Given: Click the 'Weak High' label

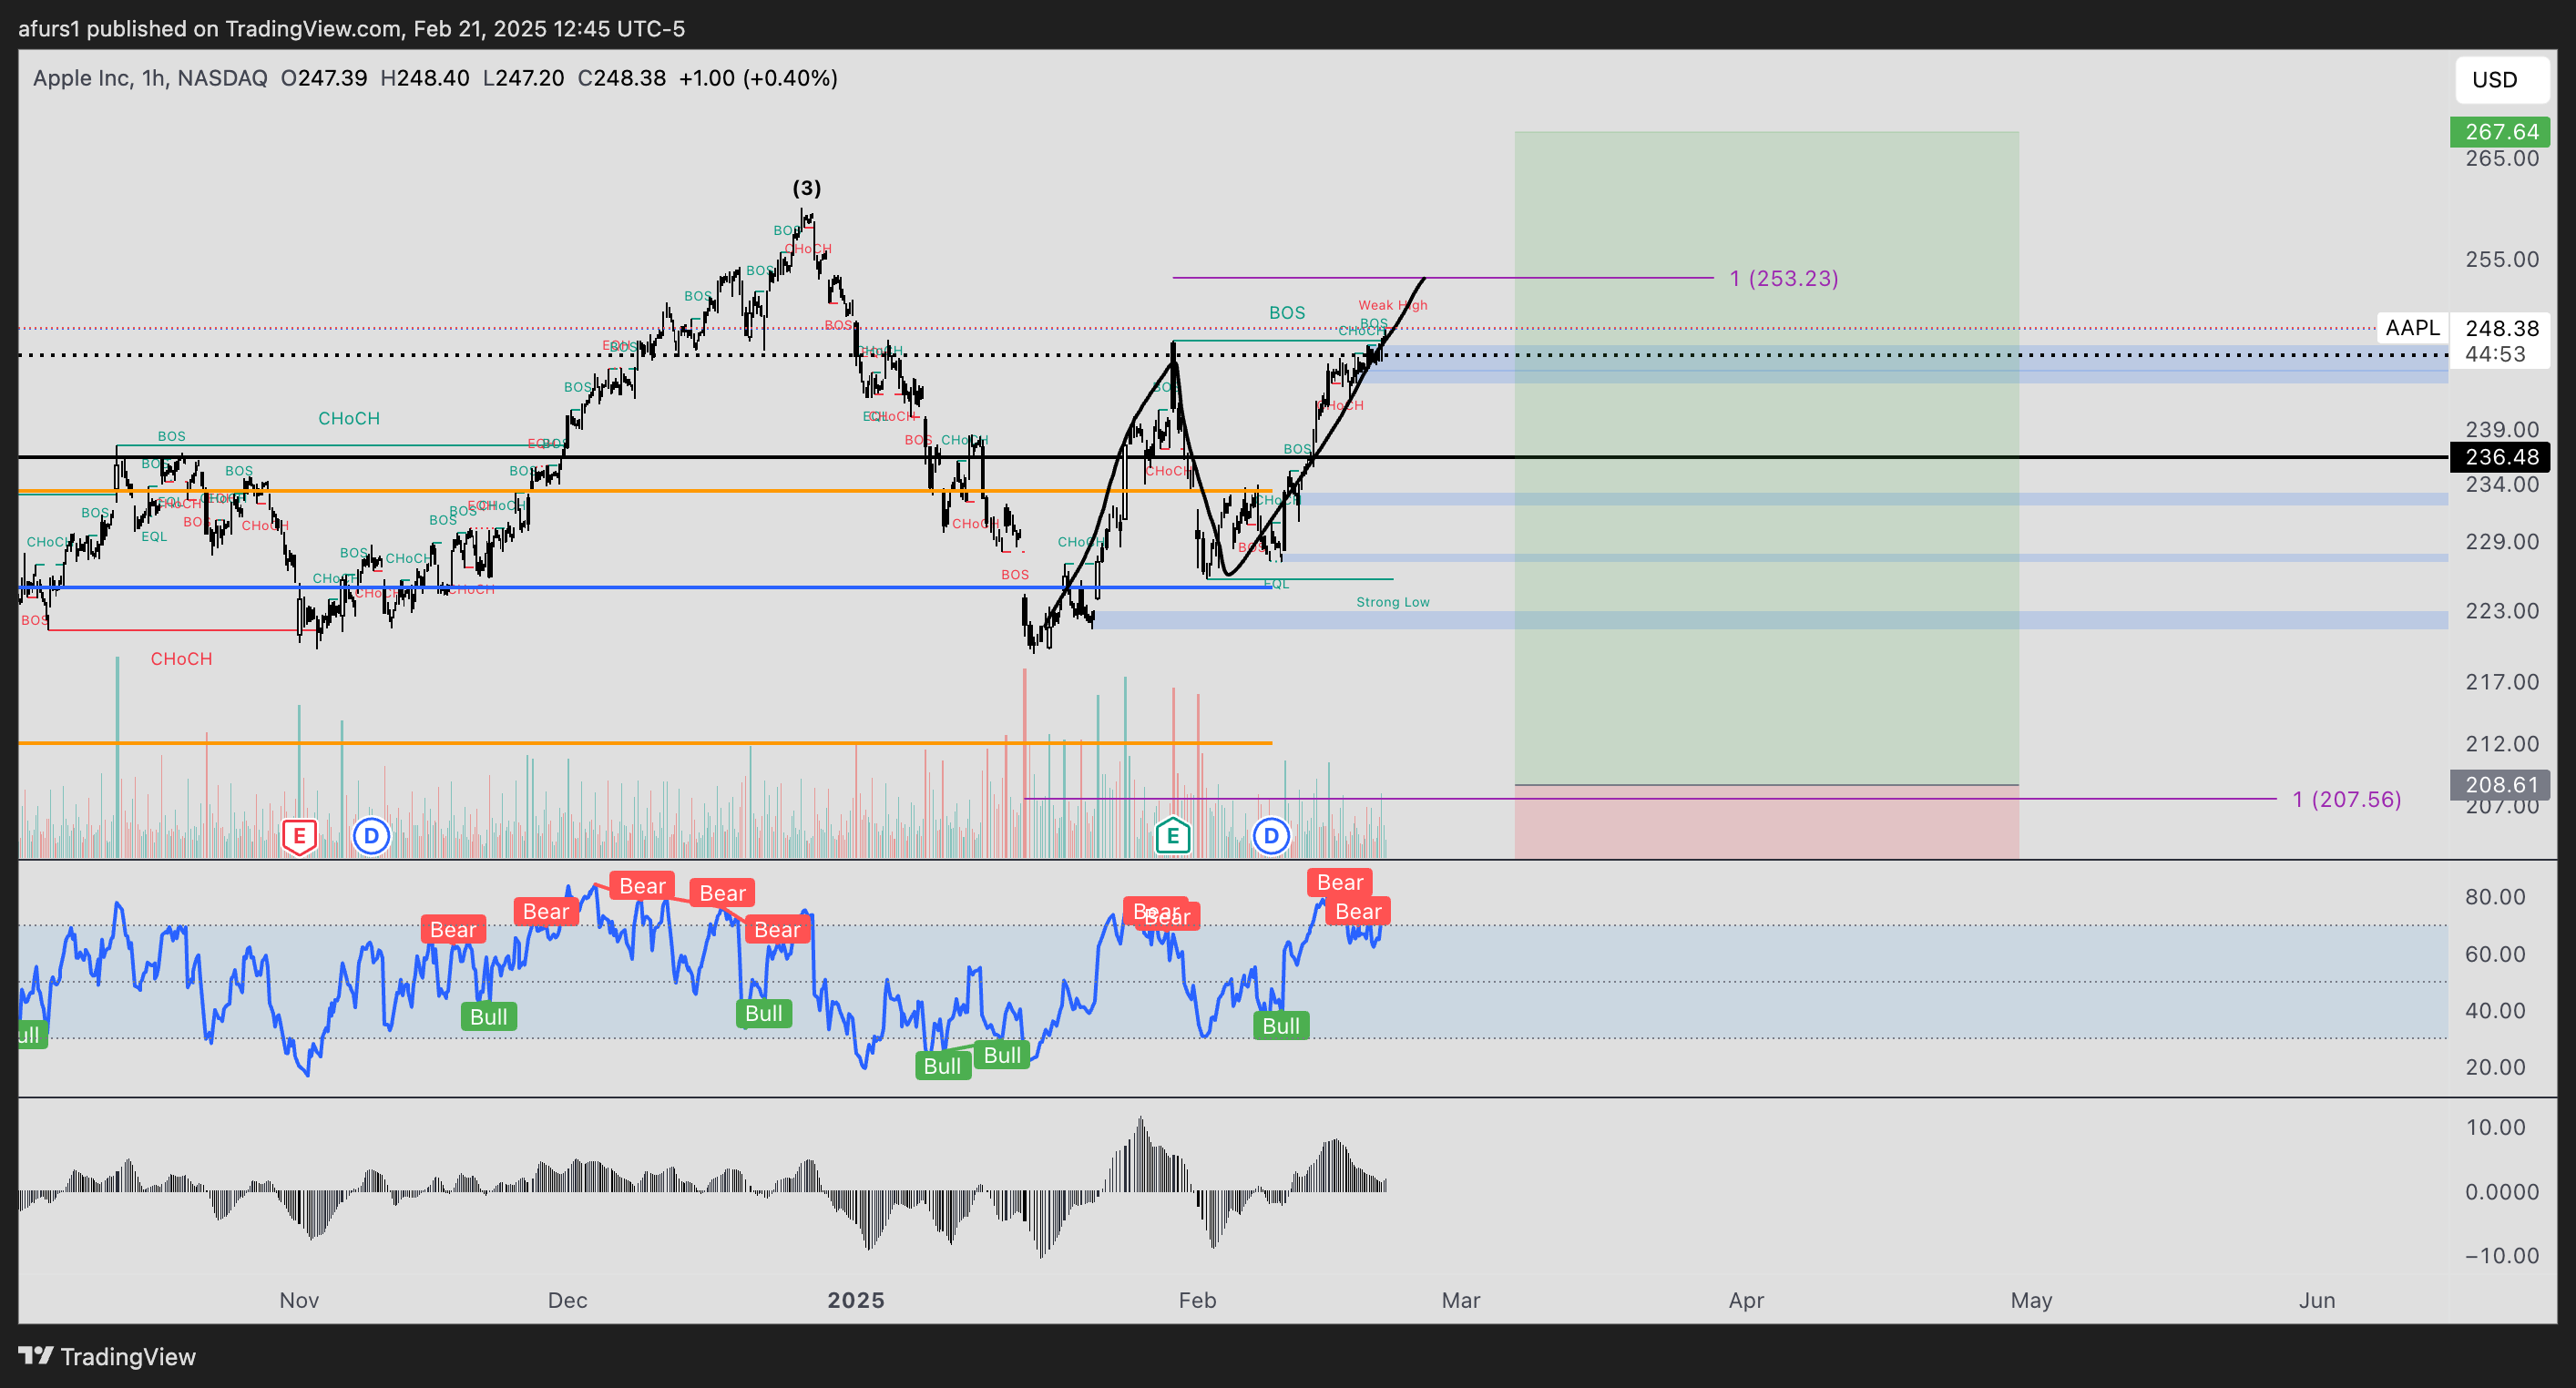Looking at the screenshot, I should 1392,305.
